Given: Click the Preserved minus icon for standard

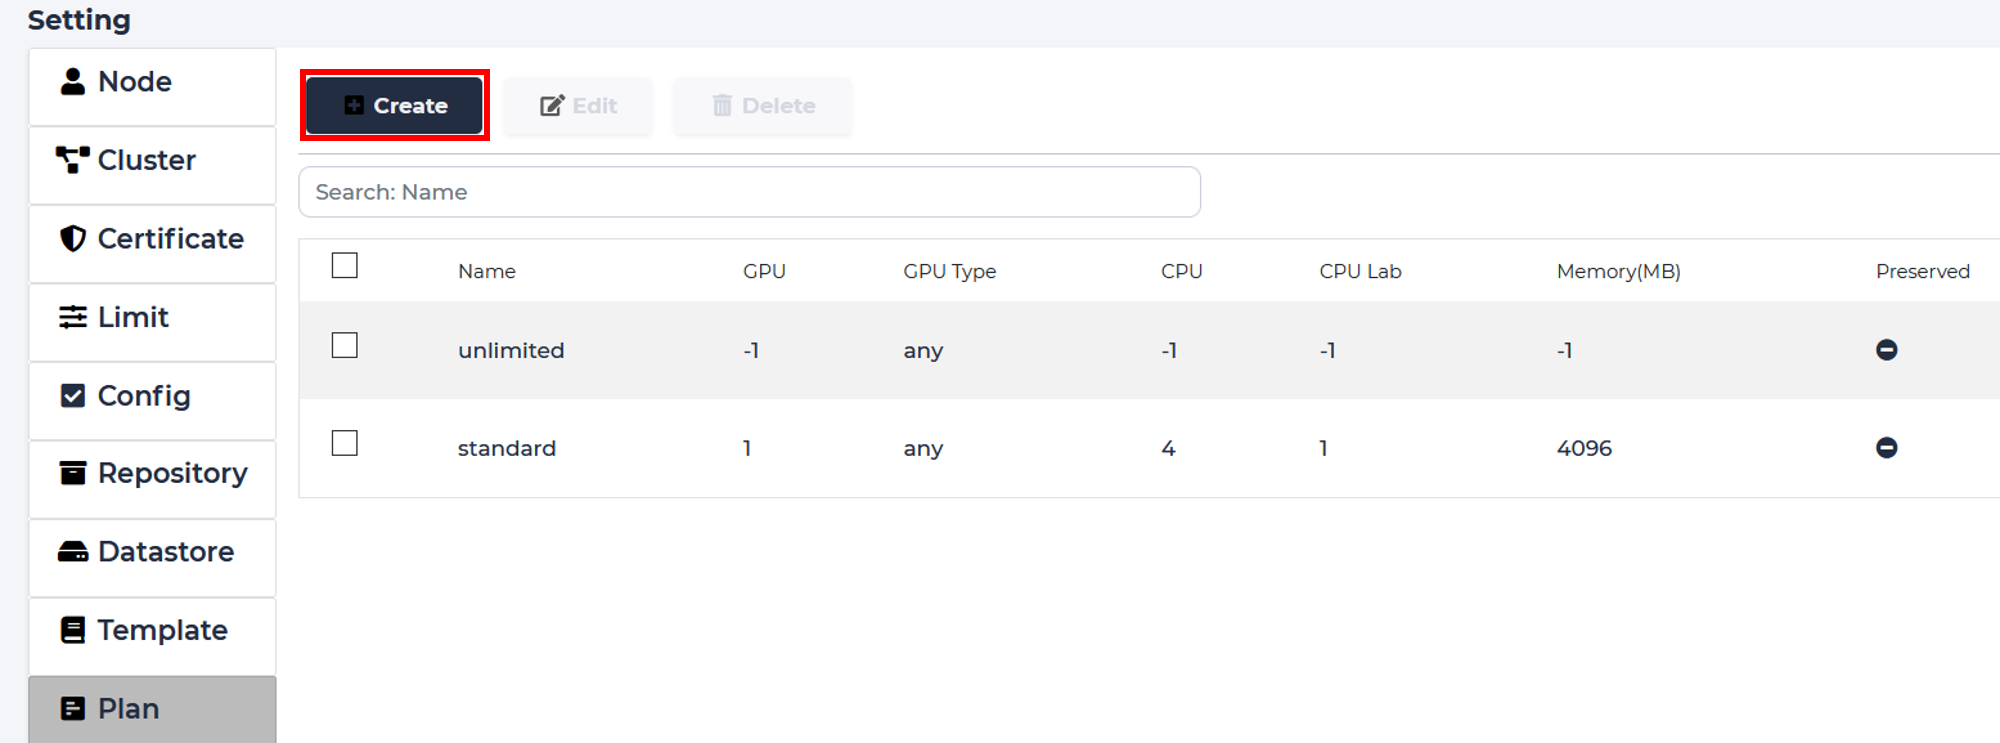Looking at the screenshot, I should 1886,447.
